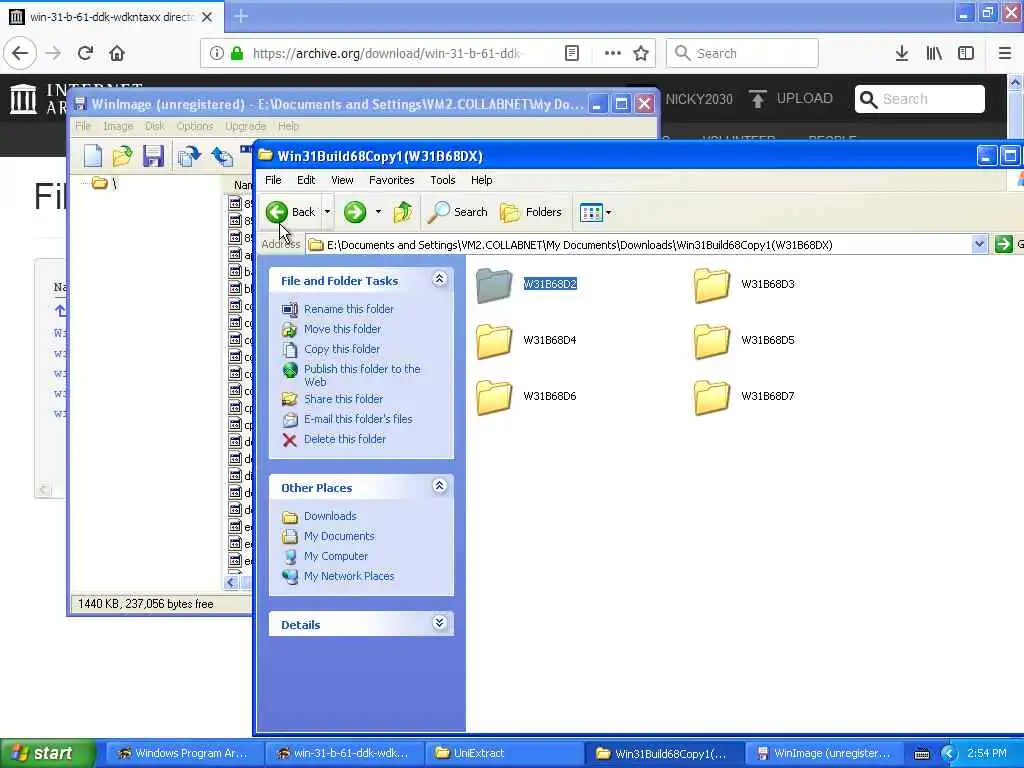The height and width of the screenshot is (768, 1024).
Task: Go up one folder level icon
Action: 403,212
